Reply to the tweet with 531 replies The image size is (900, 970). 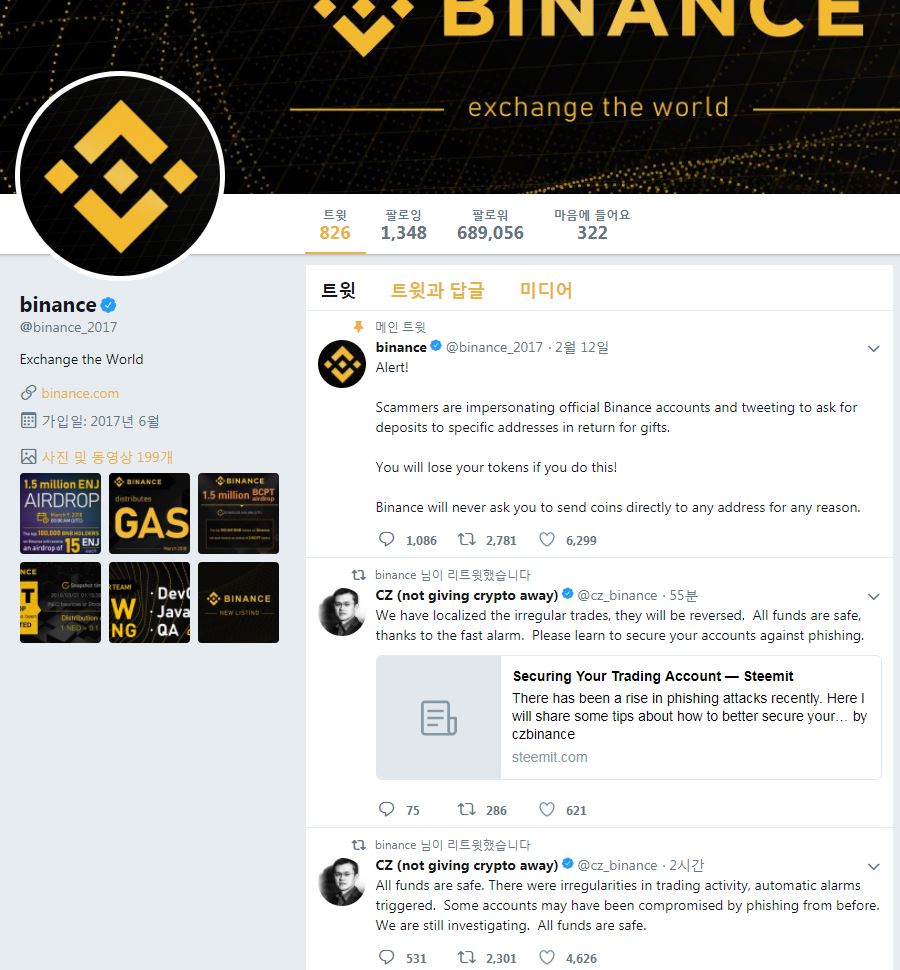point(387,957)
